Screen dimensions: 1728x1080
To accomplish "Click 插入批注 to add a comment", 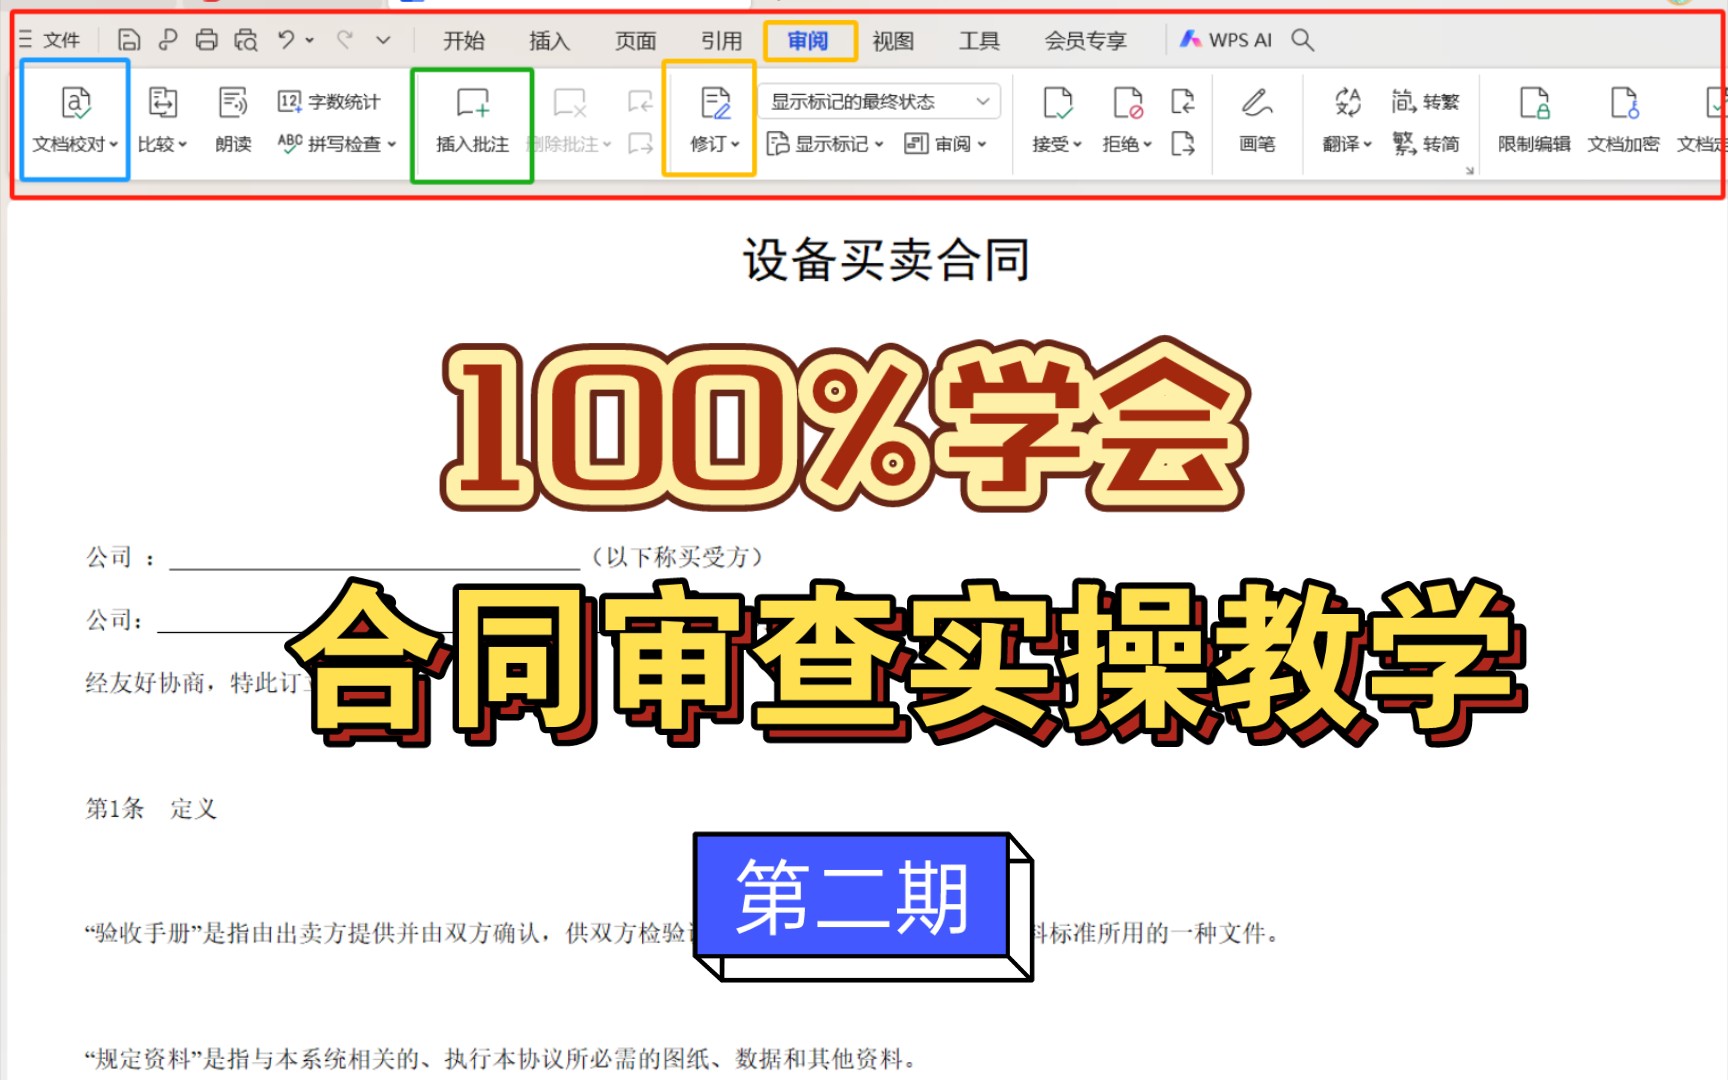I will (472, 120).
